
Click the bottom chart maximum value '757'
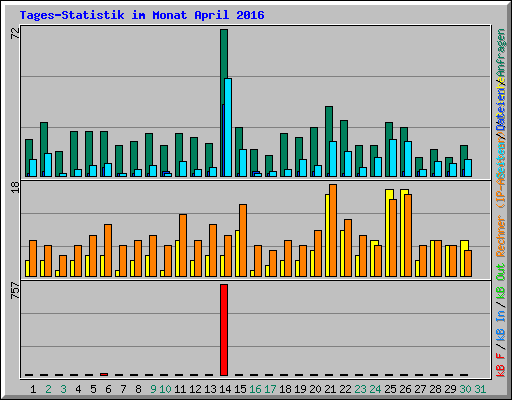pos(15,290)
